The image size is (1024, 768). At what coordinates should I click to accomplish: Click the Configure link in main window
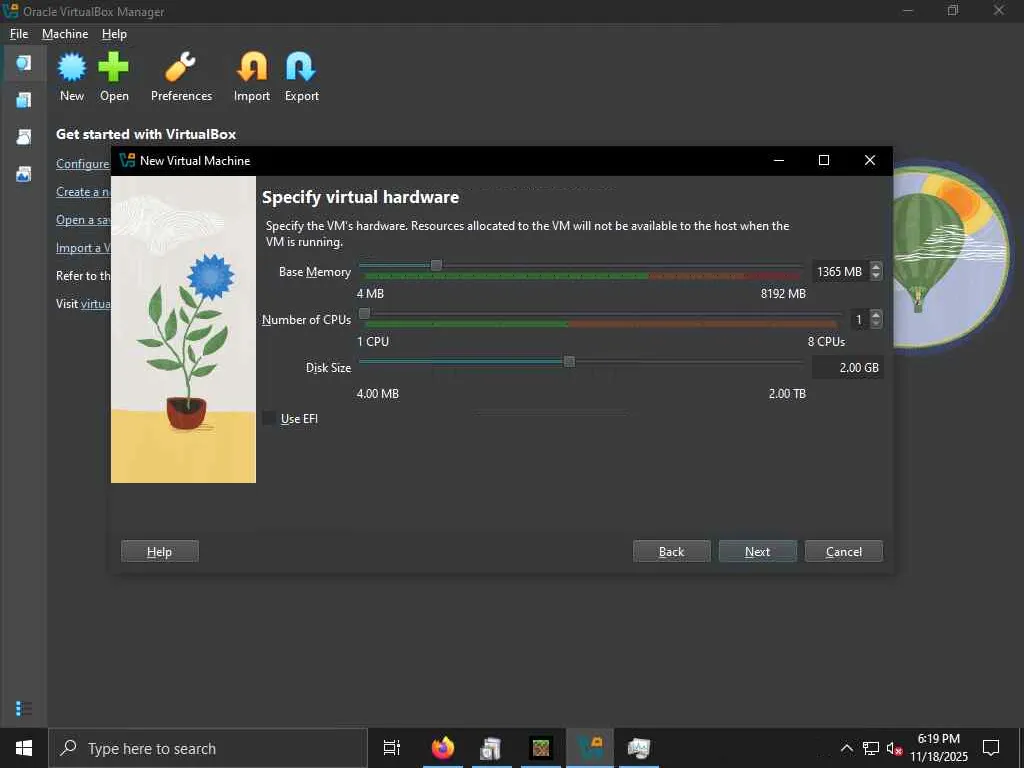(x=82, y=164)
